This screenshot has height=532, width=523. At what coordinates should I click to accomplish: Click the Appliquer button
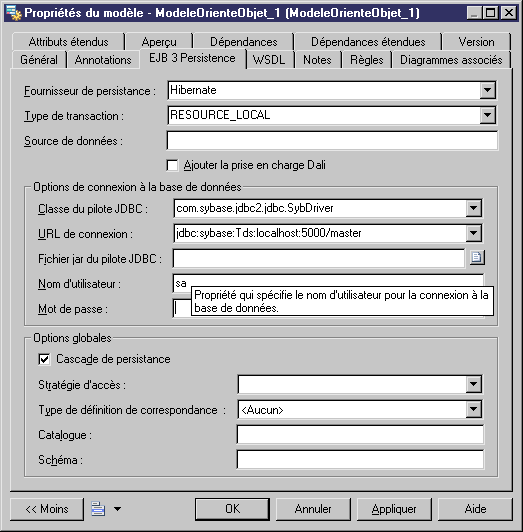point(394,509)
